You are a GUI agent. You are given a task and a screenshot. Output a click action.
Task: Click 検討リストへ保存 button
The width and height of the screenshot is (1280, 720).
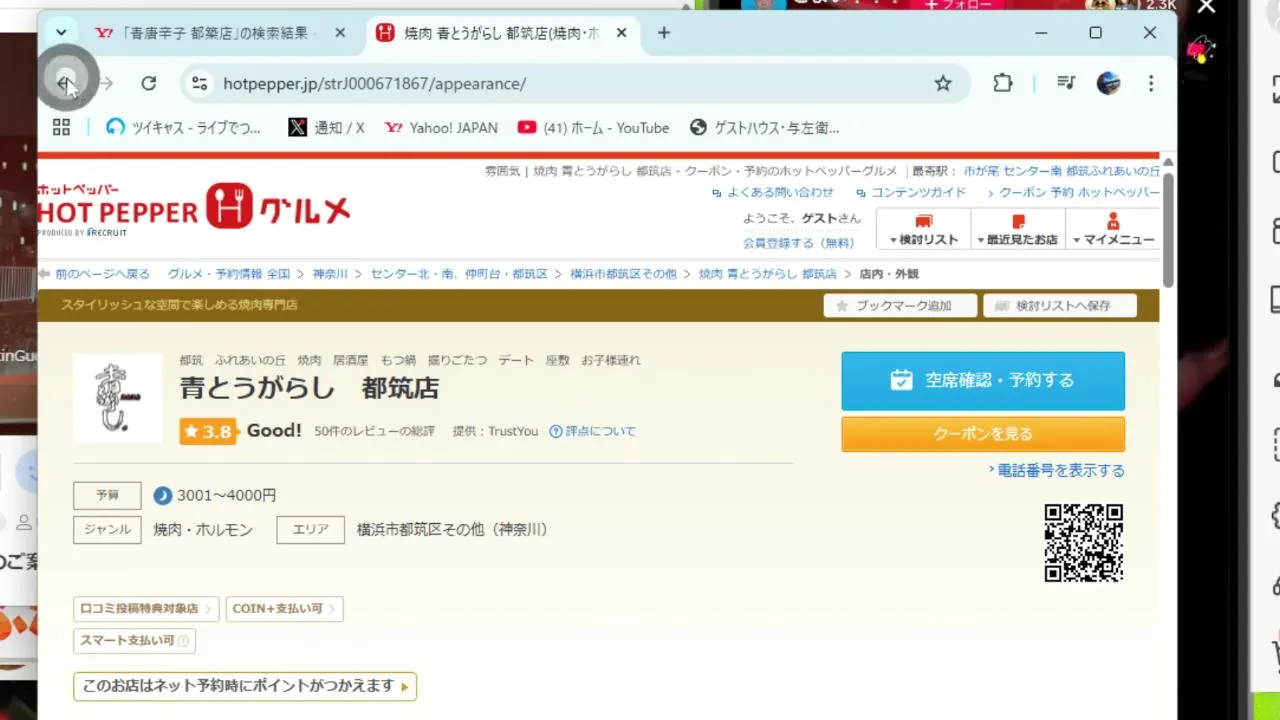pyautogui.click(x=1060, y=305)
